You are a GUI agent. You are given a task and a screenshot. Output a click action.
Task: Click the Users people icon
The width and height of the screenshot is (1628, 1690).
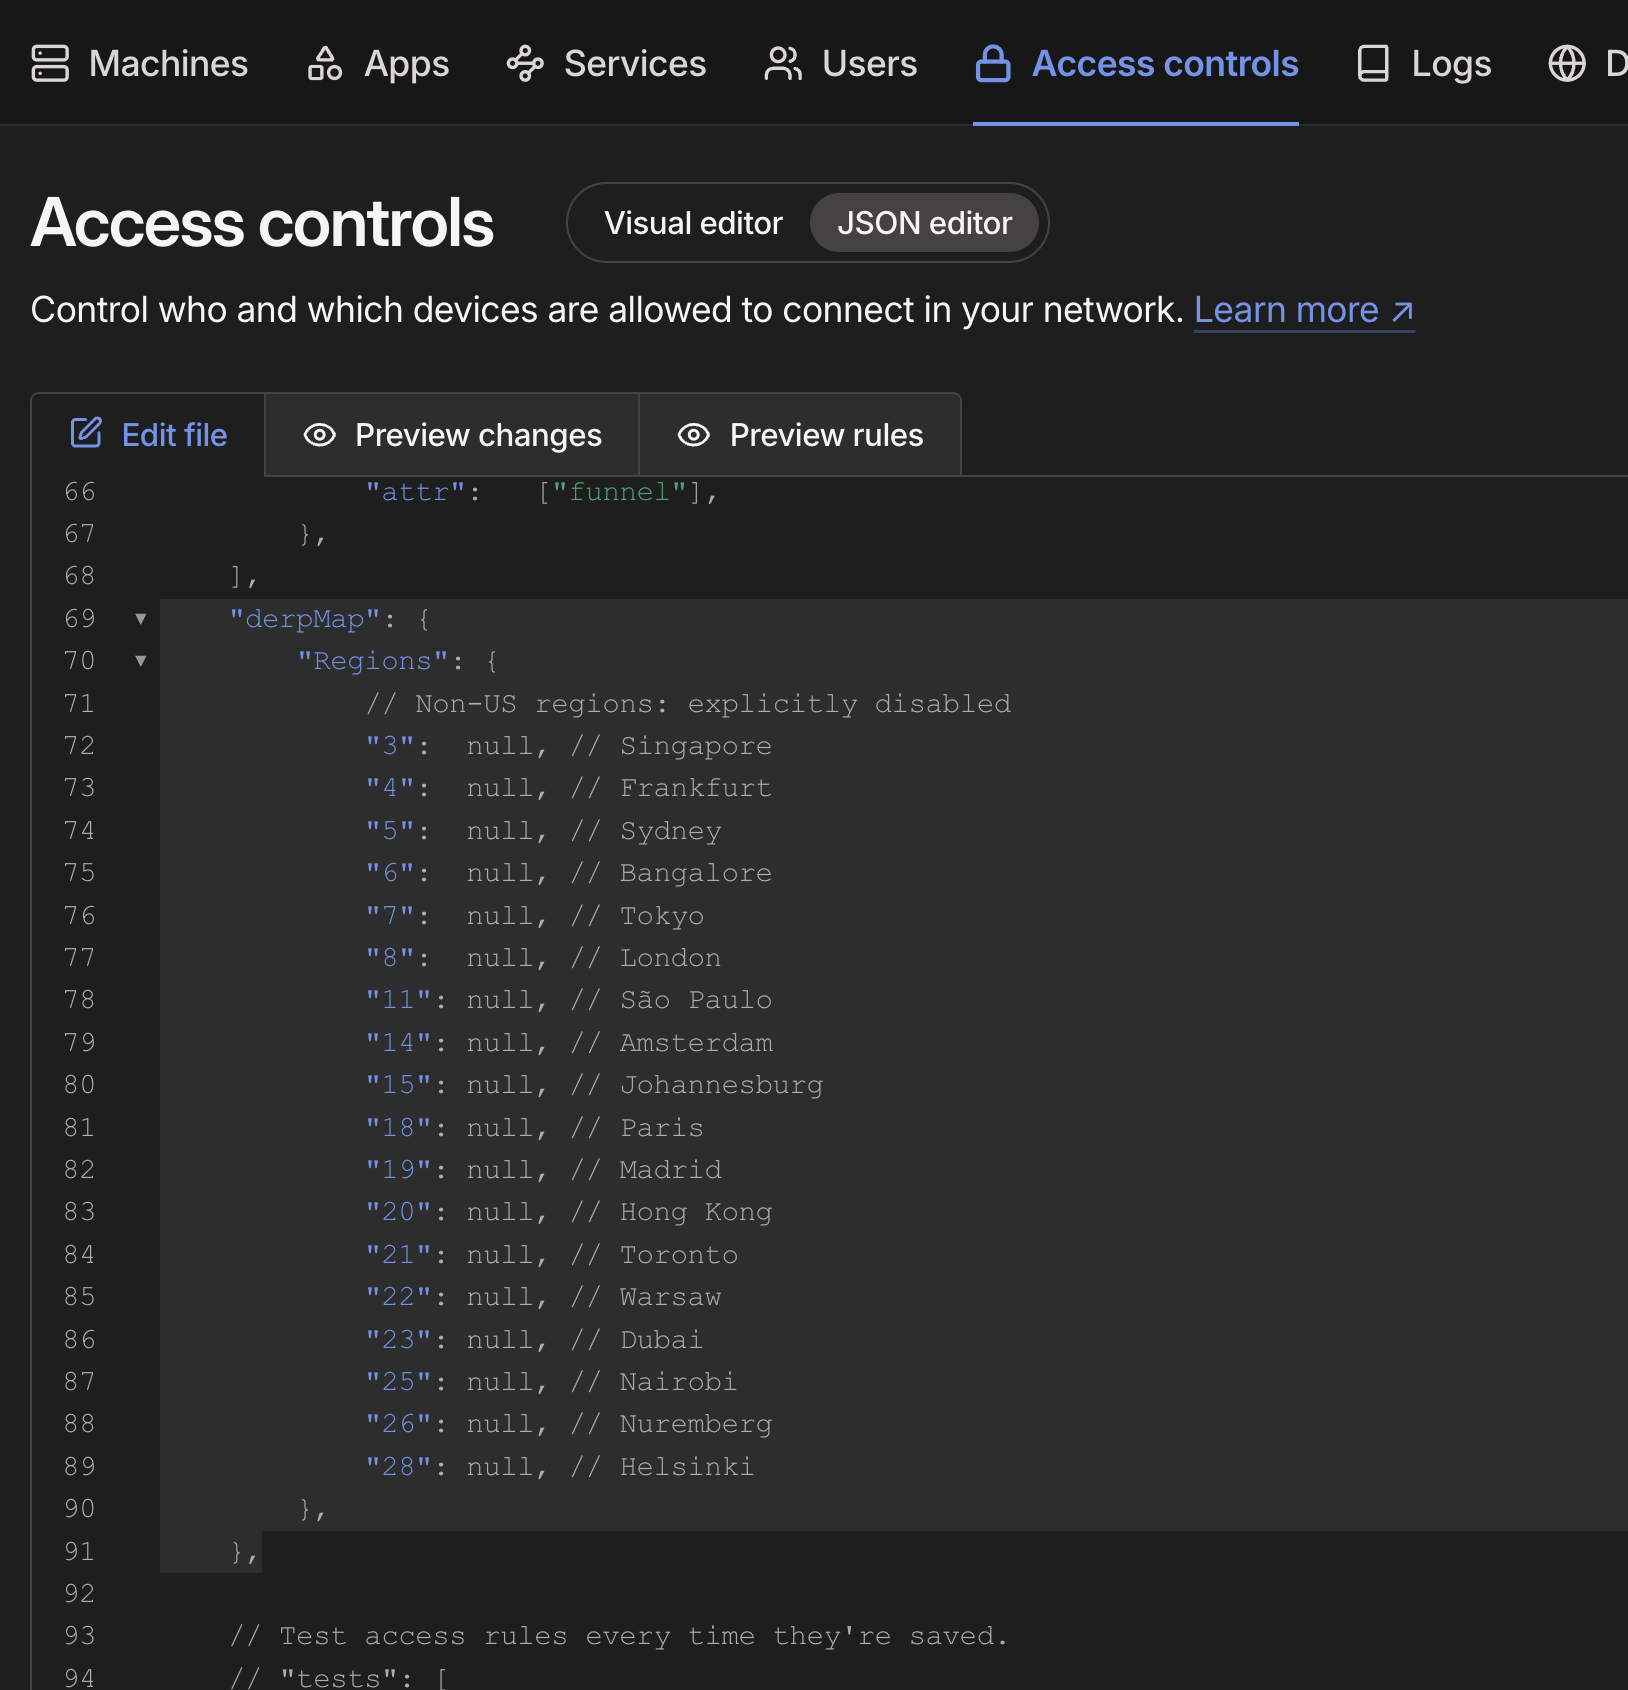click(783, 63)
